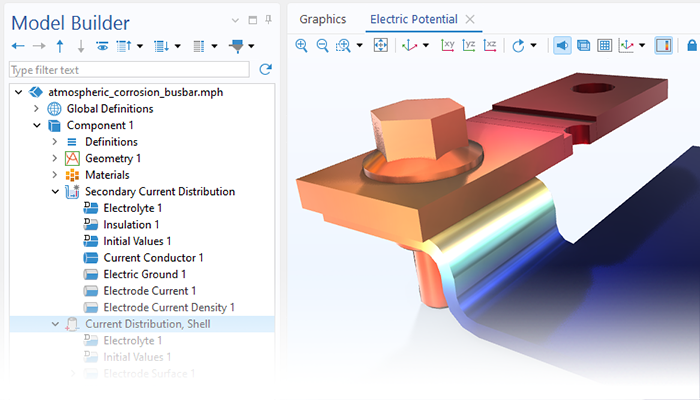
Task: Open the tree columns layout dropdown arrow
Action: pyautogui.click(x=214, y=46)
